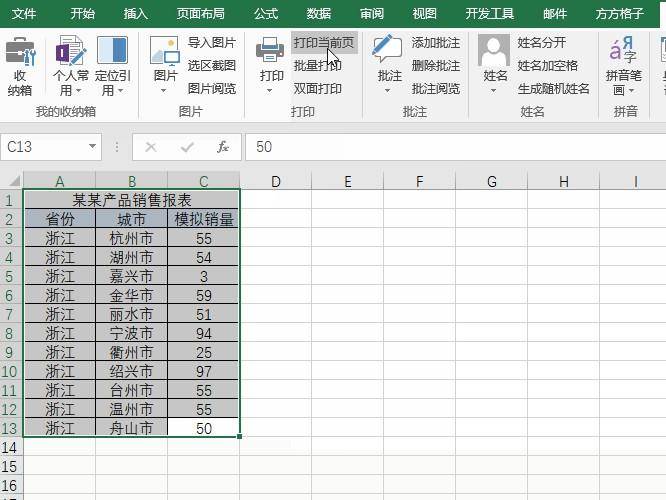The height and width of the screenshot is (500, 666).
Task: Select the 杭州市 cell
Action: pyautogui.click(x=132, y=238)
